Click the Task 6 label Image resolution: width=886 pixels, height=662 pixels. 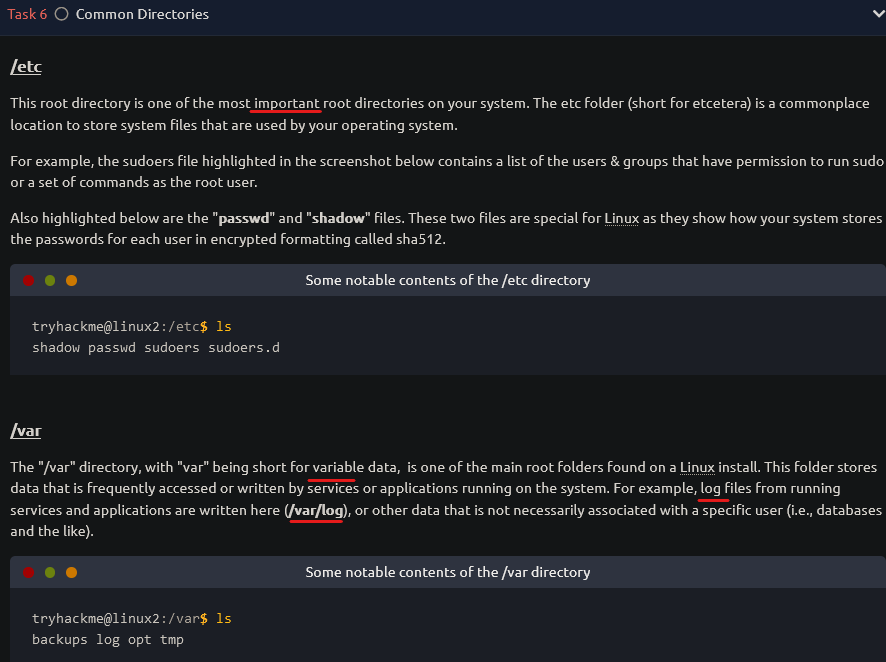[x=27, y=14]
